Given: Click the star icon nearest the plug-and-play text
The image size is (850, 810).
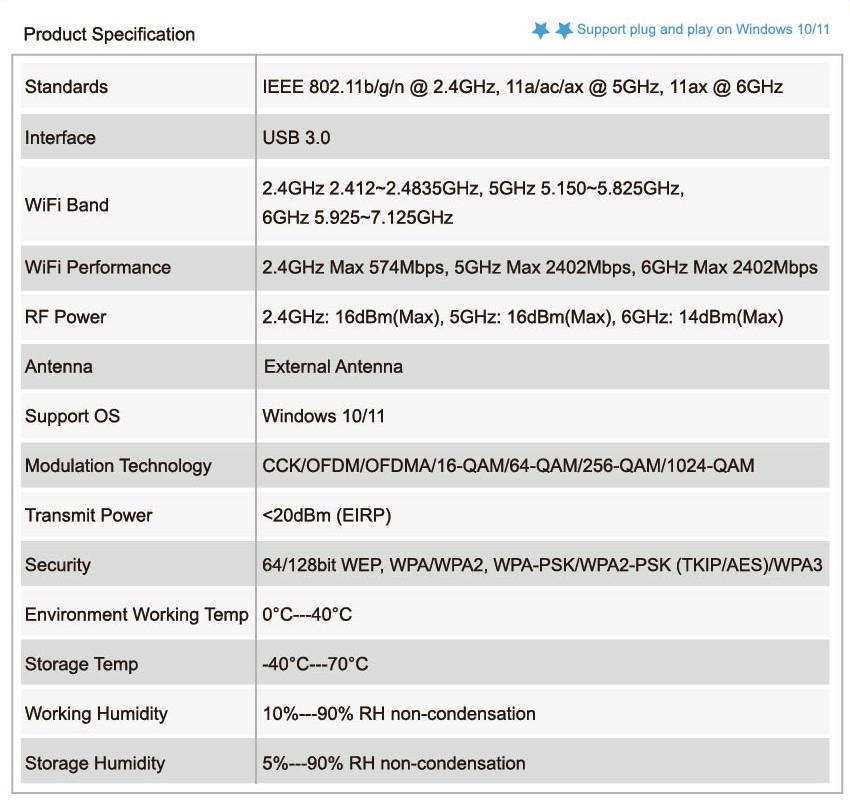Looking at the screenshot, I should coord(564,30).
